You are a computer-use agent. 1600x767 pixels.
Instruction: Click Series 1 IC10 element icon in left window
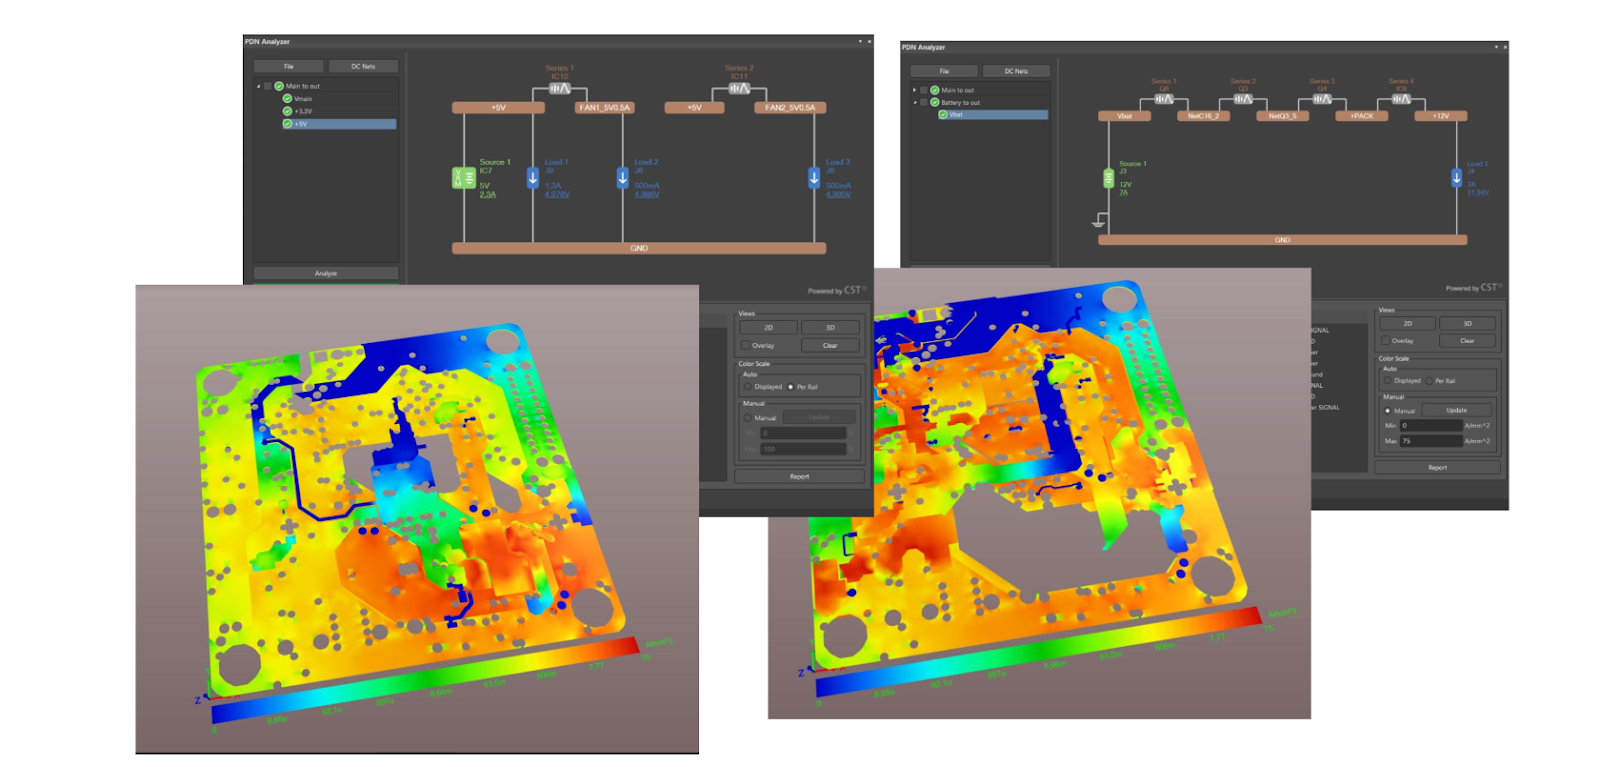coord(559,89)
